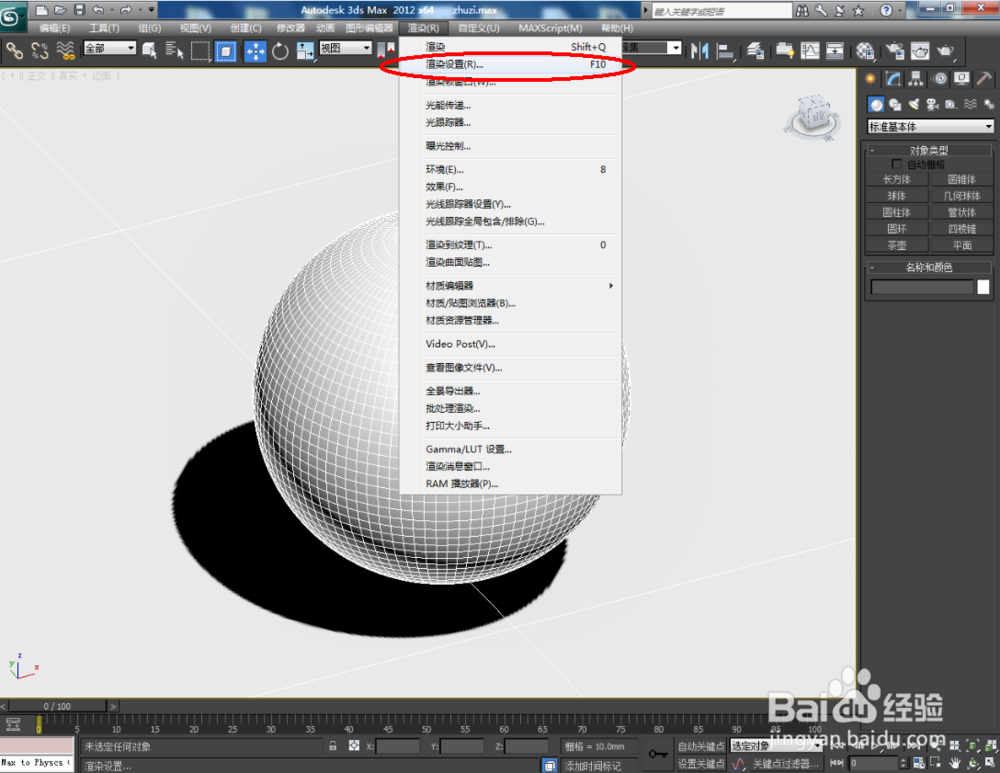The width and height of the screenshot is (1000, 773).
Task: Open the Manage Layers icon
Action: tap(756, 50)
